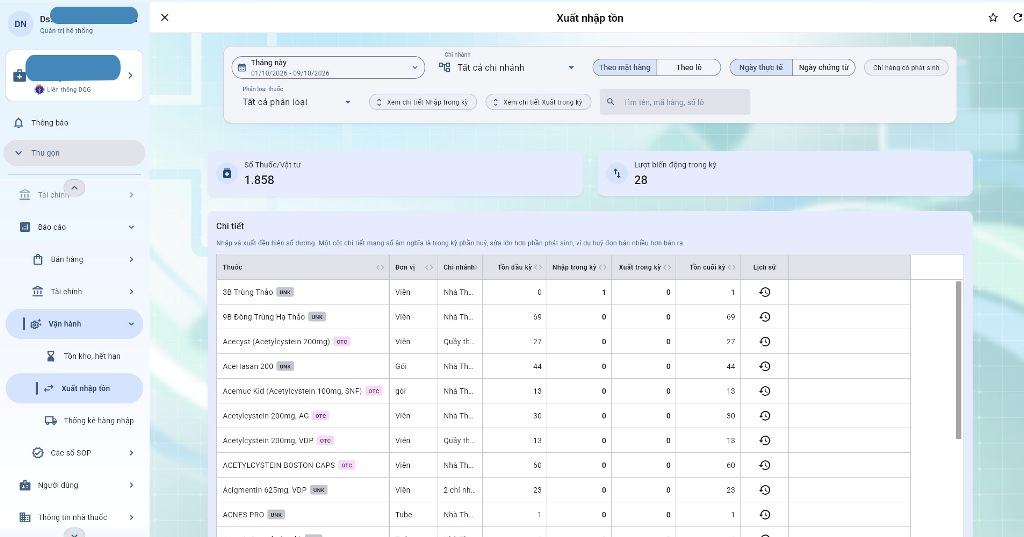Open history for Aclgmentin 625mg VDP
1024x537 pixels.
(765, 490)
